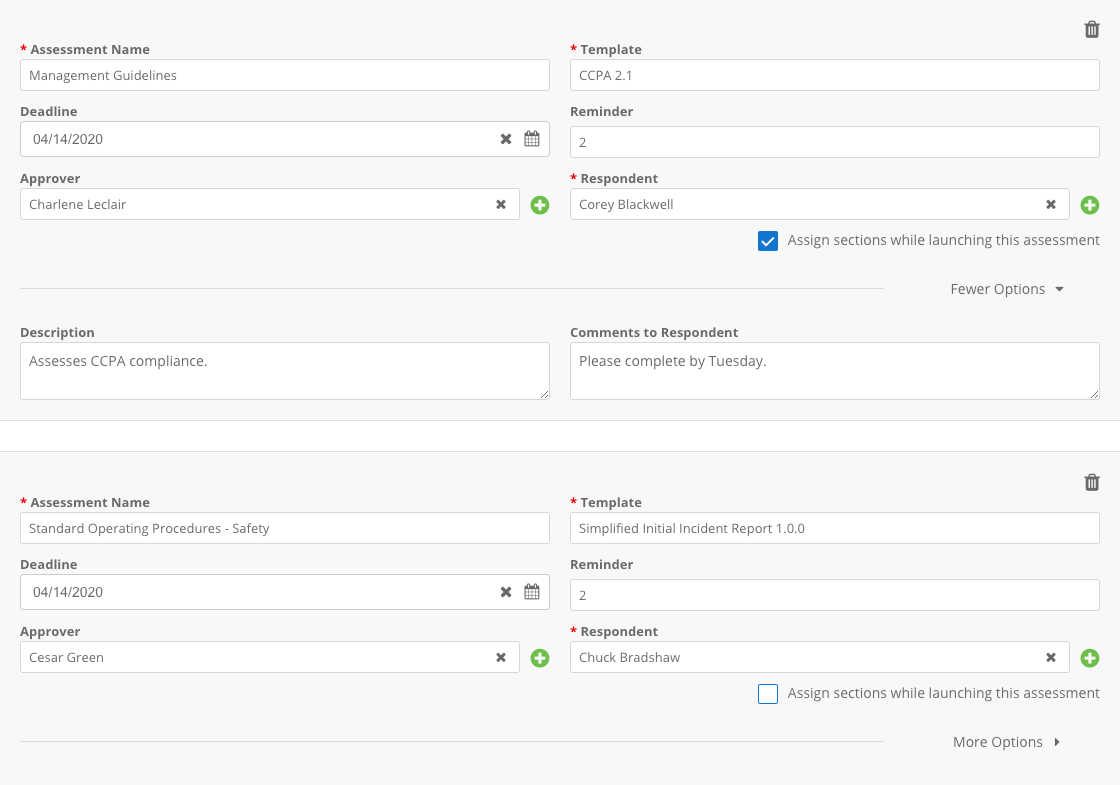Edit Reminder value for Management Guidelines assessment
The image size is (1120, 785).
[834, 142]
